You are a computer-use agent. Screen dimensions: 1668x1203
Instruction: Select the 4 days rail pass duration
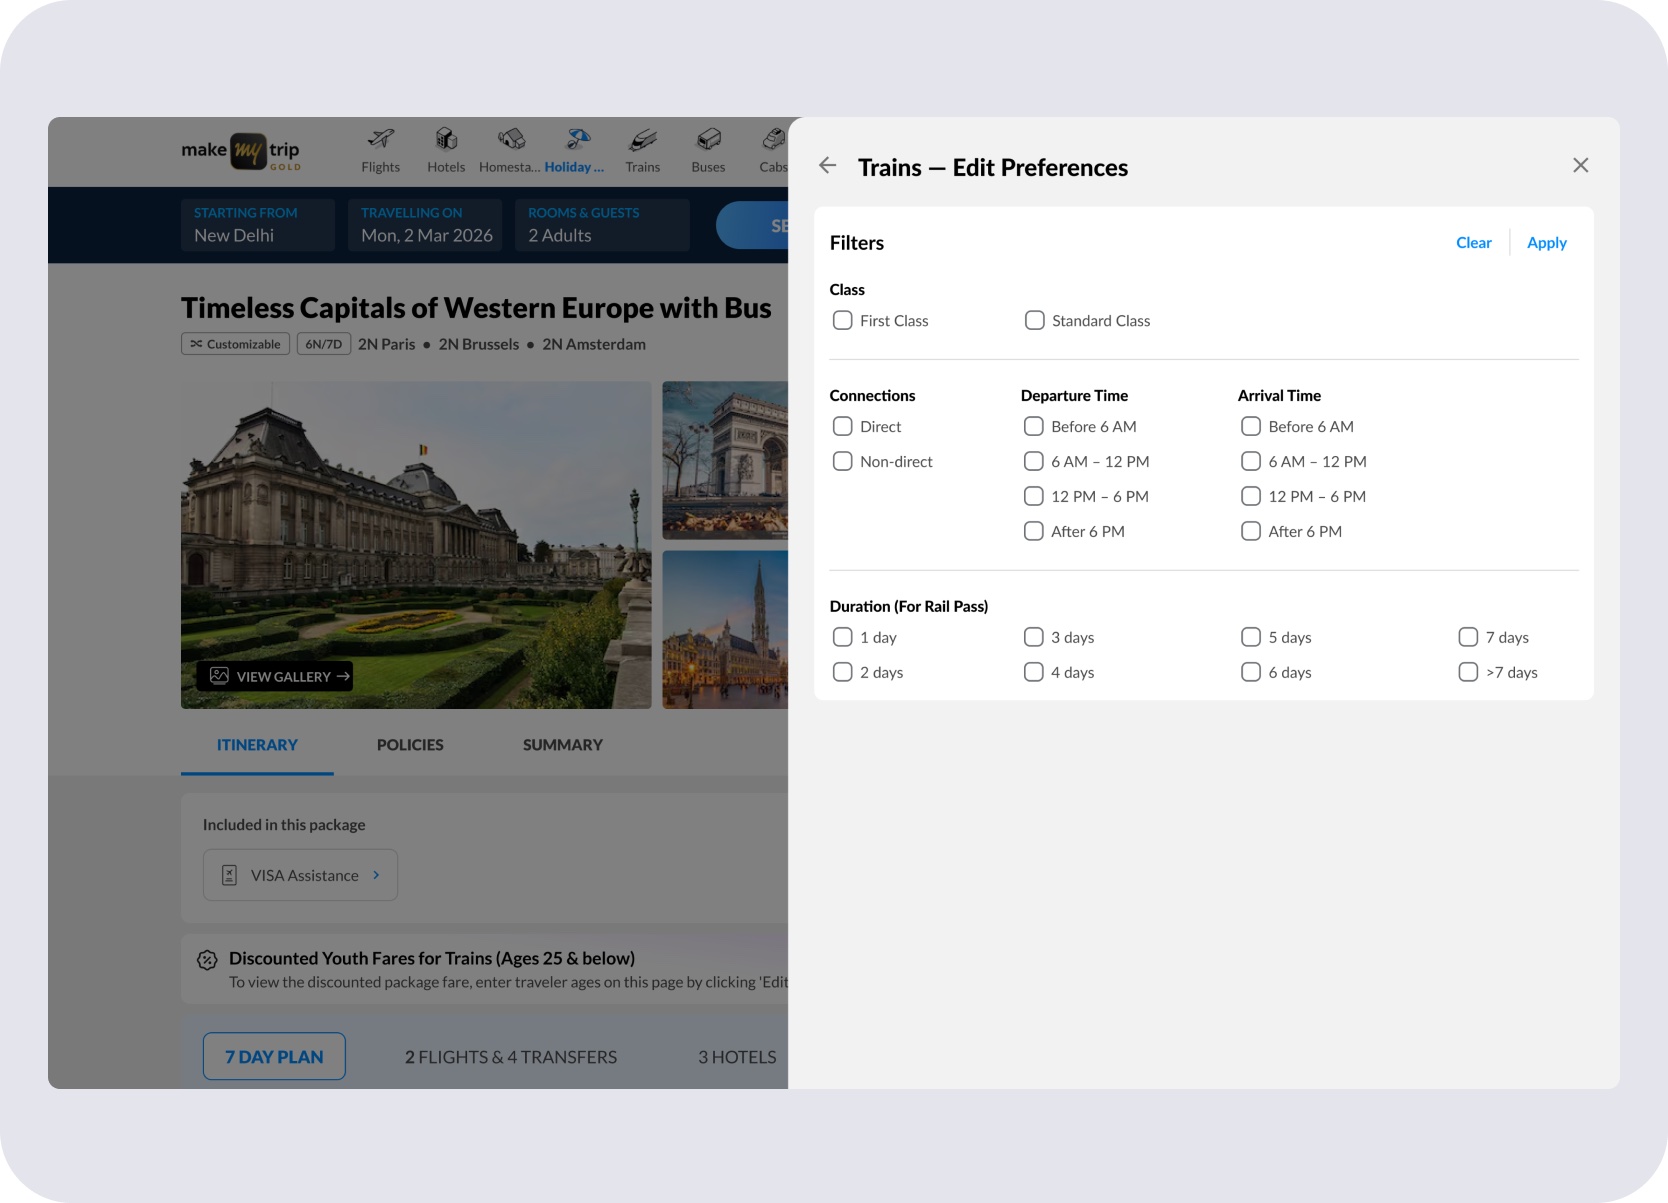click(x=1034, y=672)
